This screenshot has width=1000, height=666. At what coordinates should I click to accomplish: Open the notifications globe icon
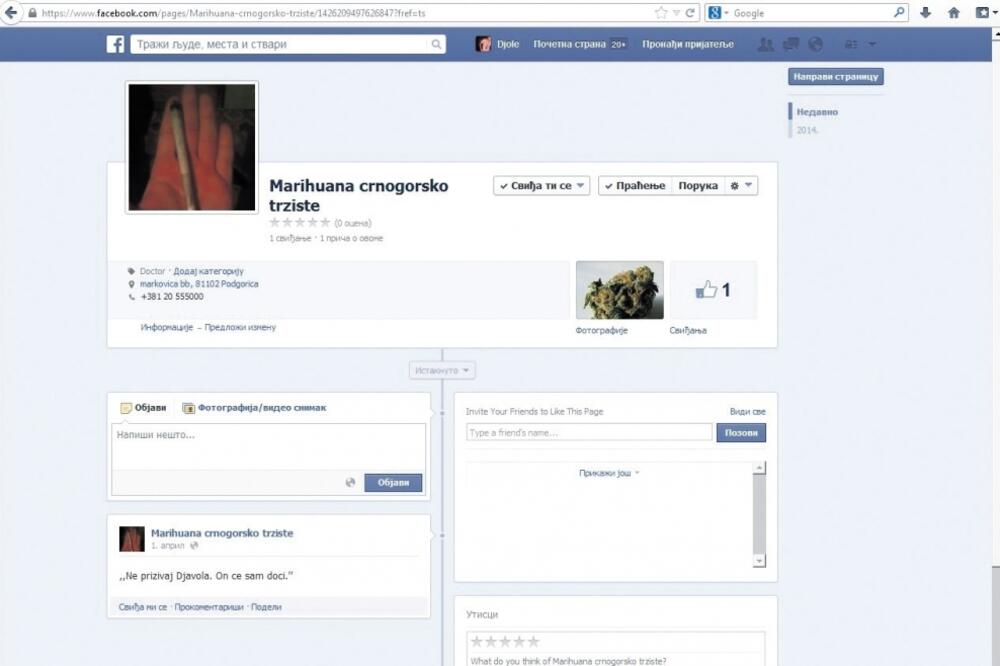pyautogui.click(x=817, y=44)
